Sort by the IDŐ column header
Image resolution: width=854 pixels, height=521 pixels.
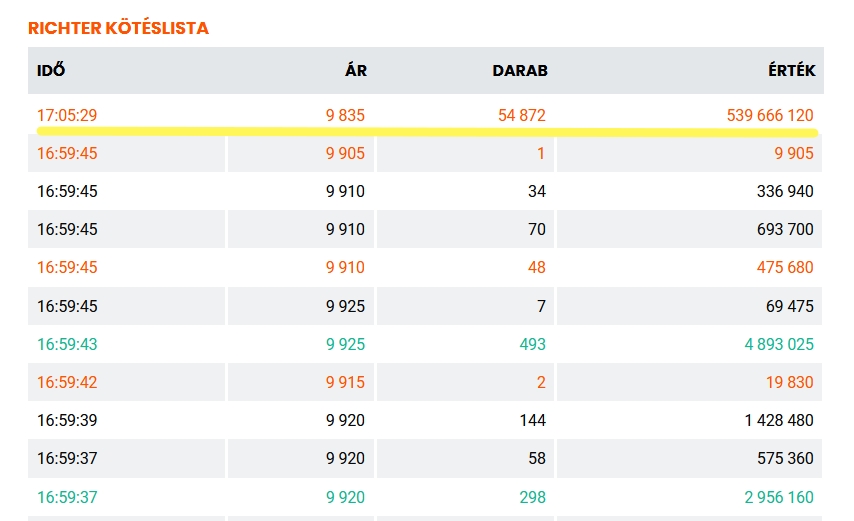pos(51,71)
